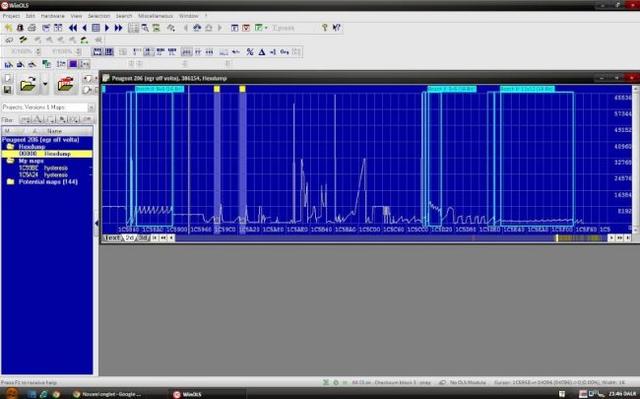The width and height of the screenshot is (640, 399).
Task: Click the green-black icon in second toolbar row
Action: point(84,40)
